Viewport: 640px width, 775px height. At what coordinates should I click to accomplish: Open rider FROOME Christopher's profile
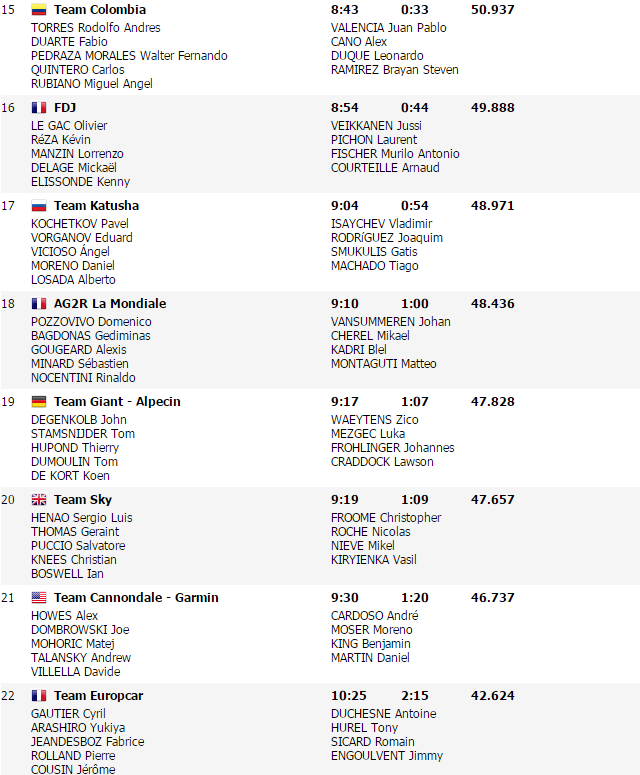pos(385,518)
